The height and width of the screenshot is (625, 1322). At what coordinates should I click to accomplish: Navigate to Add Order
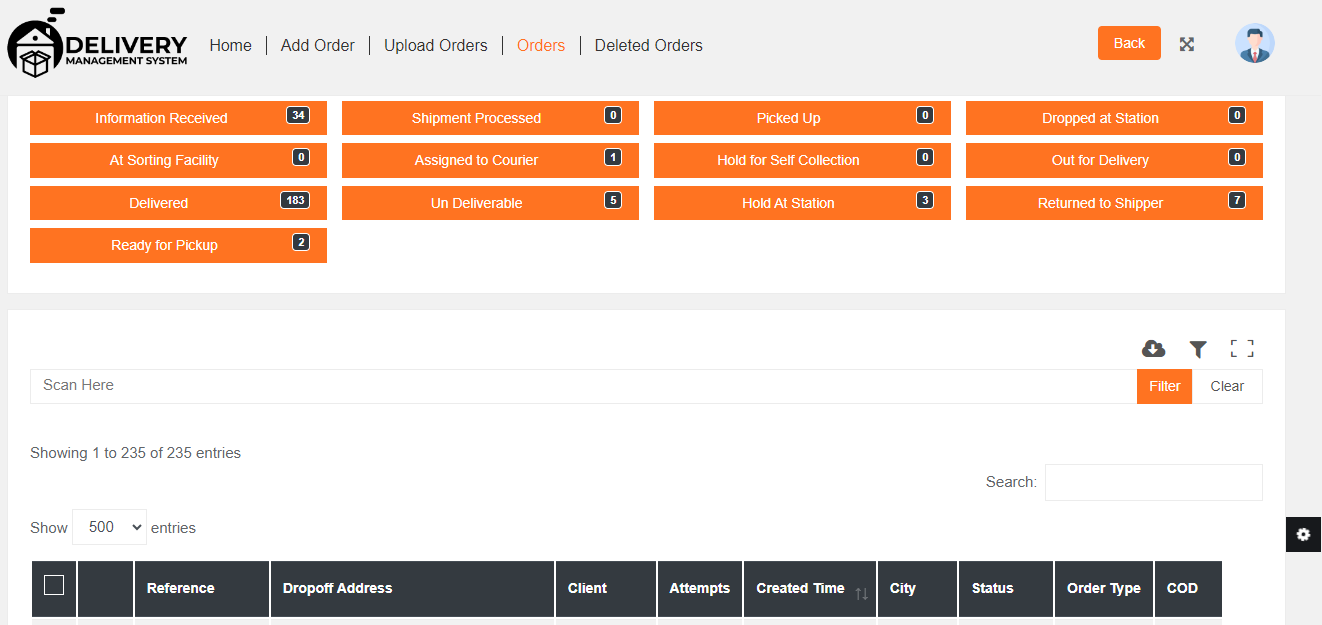(318, 45)
